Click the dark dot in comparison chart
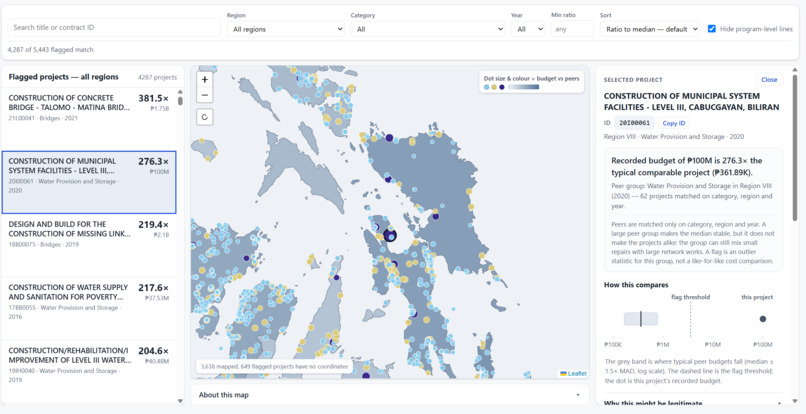806x414 pixels. [763, 319]
